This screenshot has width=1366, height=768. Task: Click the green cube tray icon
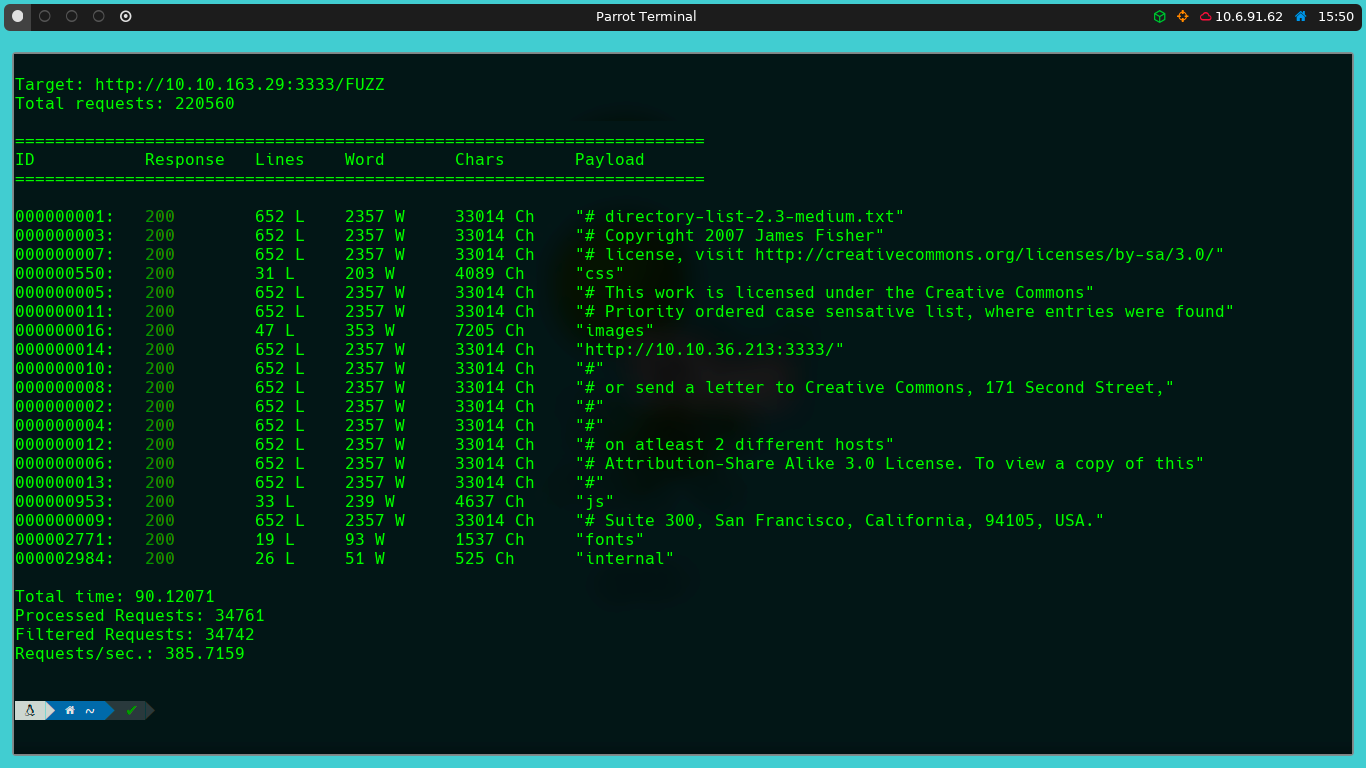(1159, 16)
